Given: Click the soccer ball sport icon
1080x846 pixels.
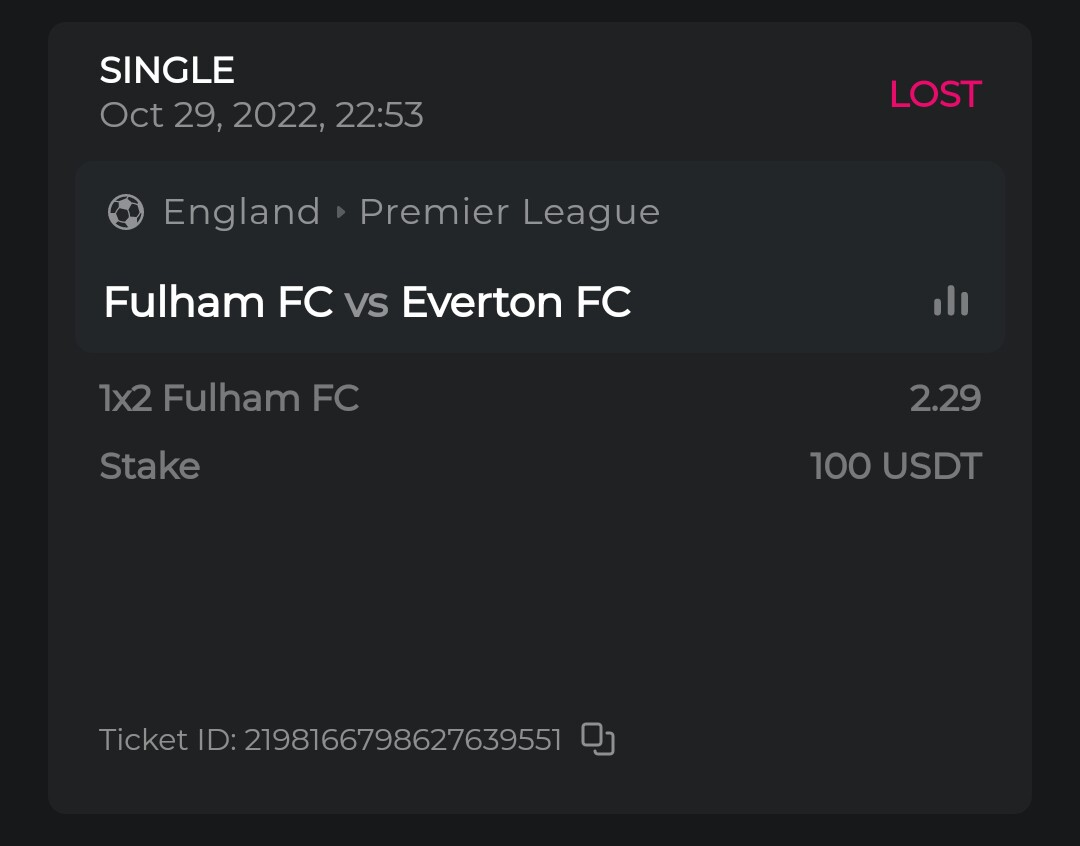Looking at the screenshot, I should [x=126, y=212].
